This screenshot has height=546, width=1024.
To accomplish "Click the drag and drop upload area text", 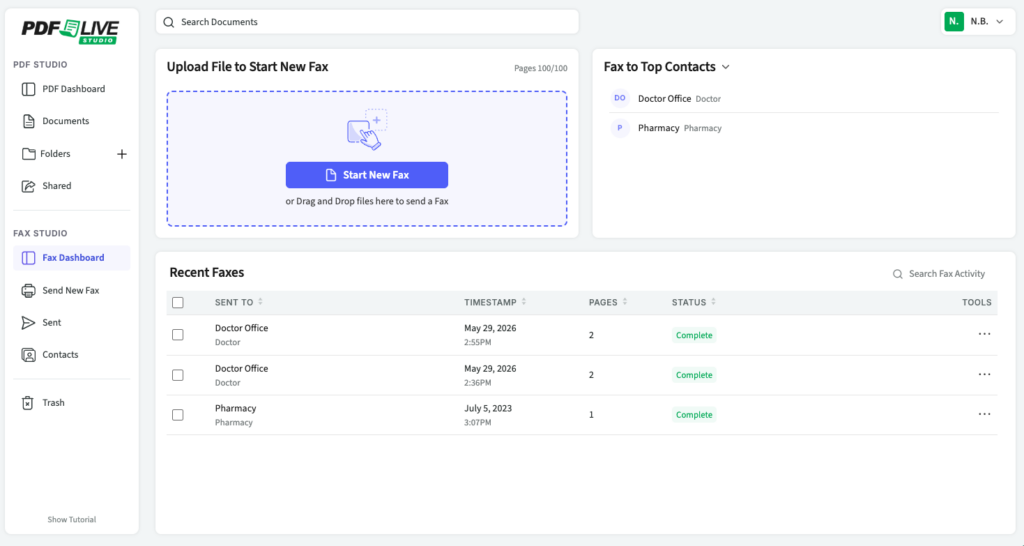I will (x=367, y=201).
